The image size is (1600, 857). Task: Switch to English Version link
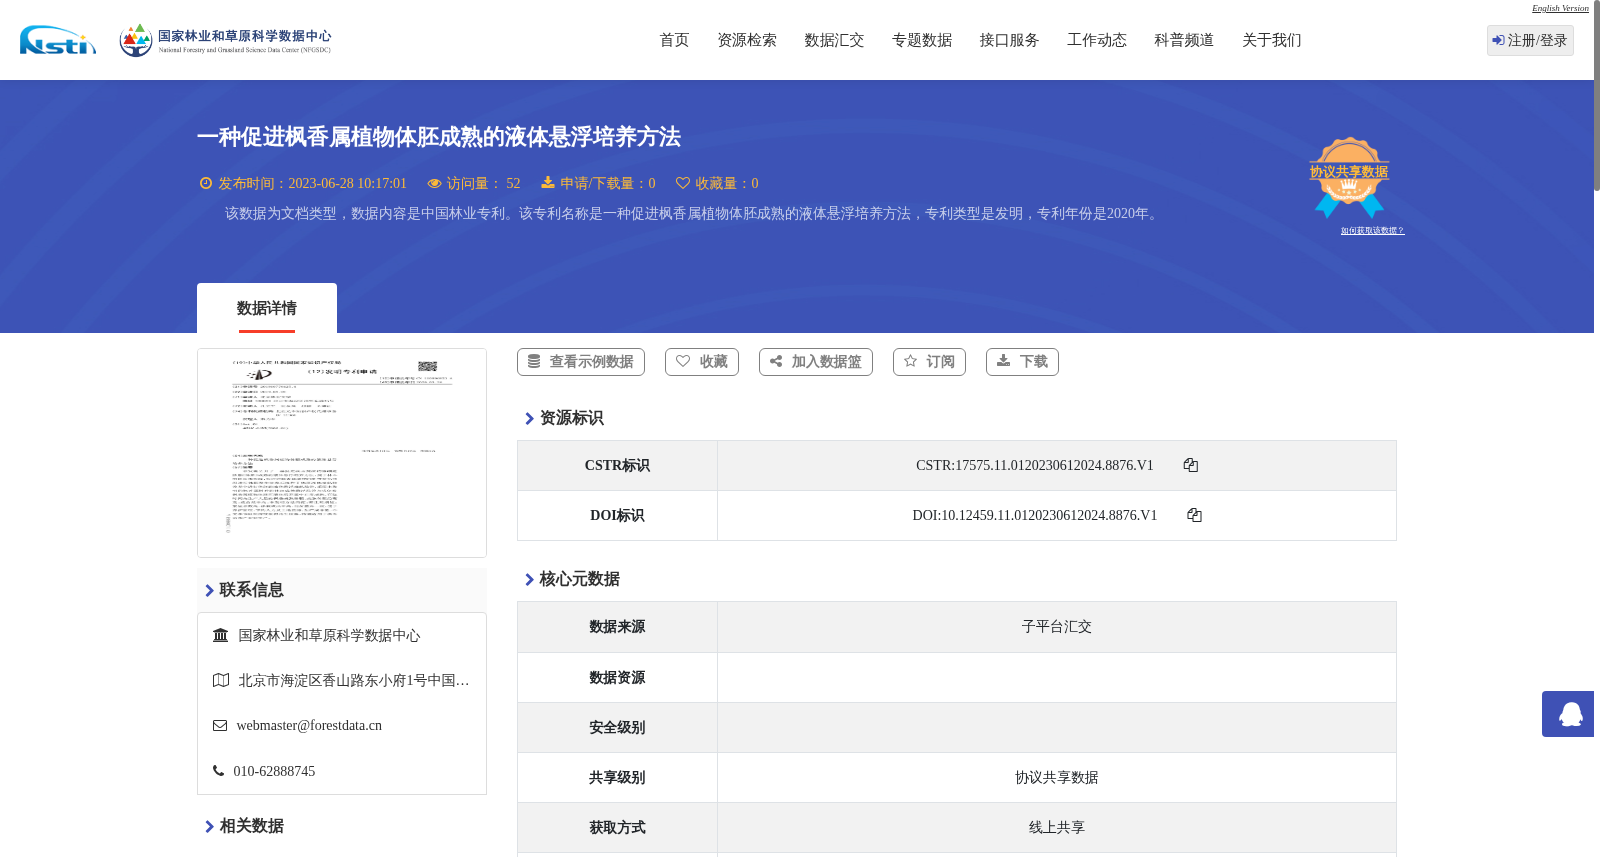pyautogui.click(x=1560, y=8)
